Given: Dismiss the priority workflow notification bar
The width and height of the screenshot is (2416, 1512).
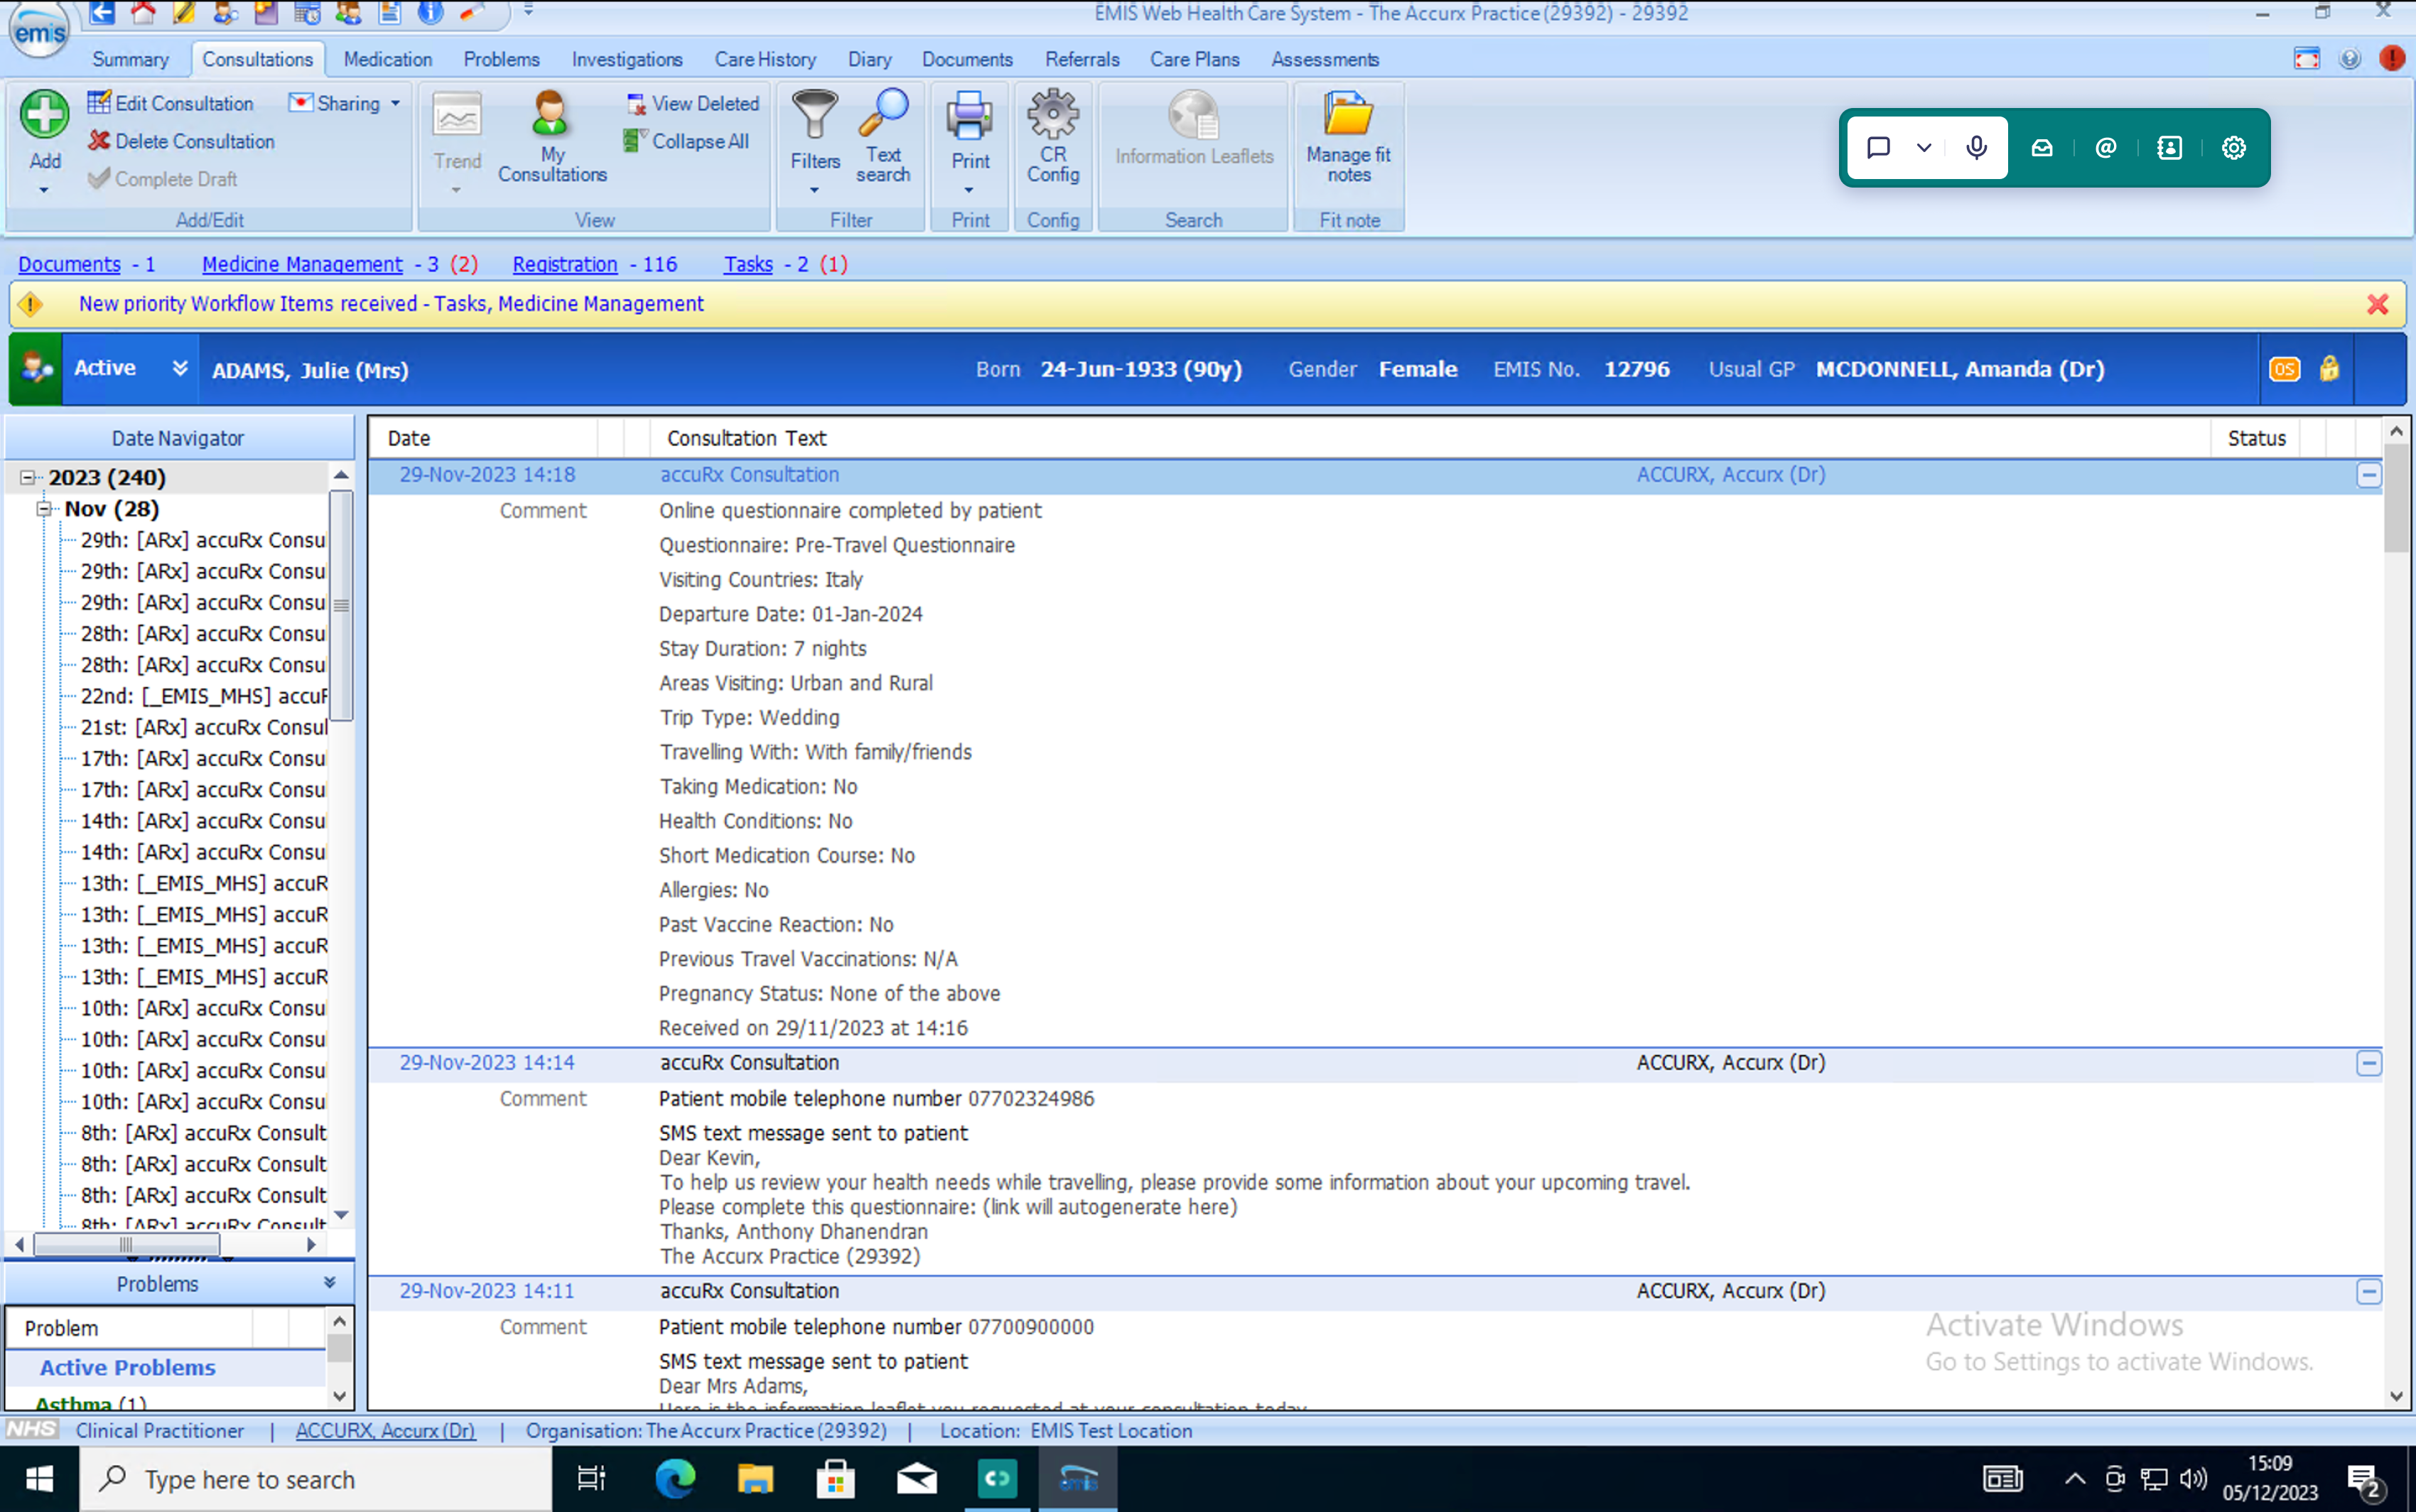Looking at the screenshot, I should (2377, 304).
